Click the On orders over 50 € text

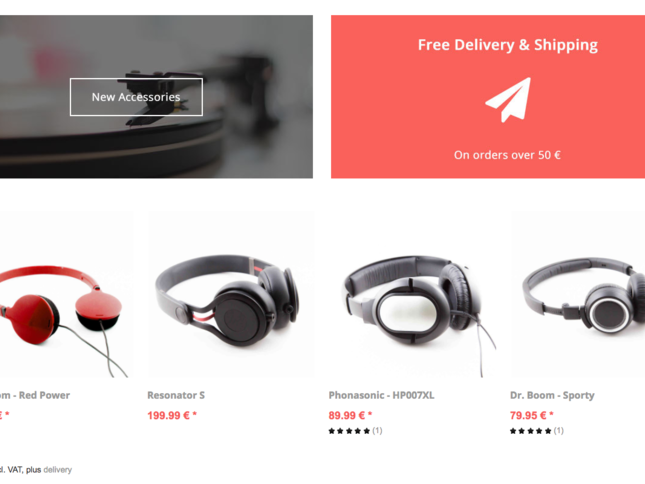507,155
